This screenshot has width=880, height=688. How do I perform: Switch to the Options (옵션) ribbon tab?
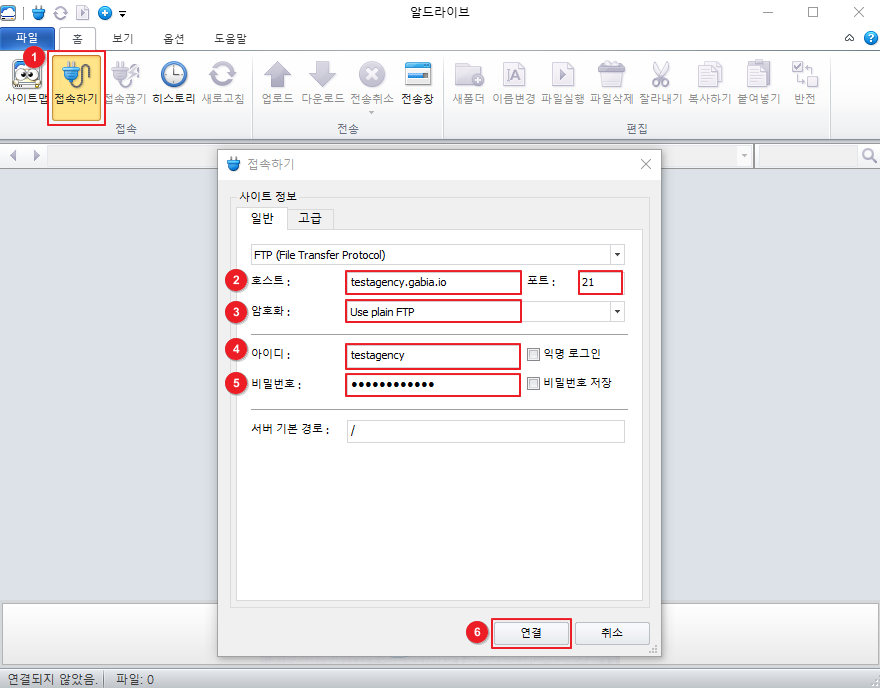173,39
